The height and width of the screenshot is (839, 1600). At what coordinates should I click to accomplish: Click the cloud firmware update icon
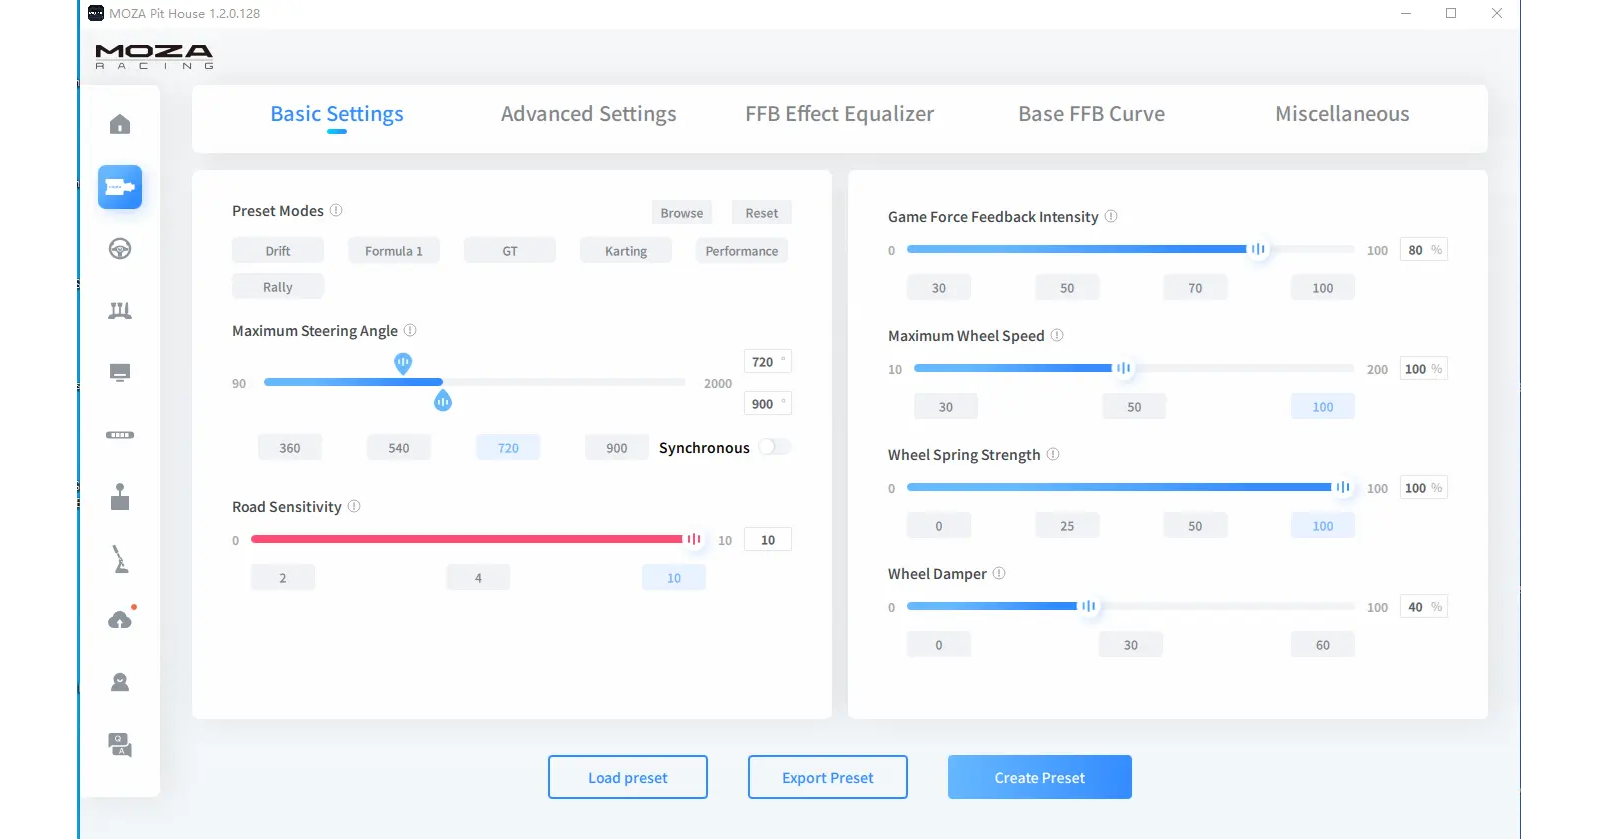pyautogui.click(x=120, y=621)
